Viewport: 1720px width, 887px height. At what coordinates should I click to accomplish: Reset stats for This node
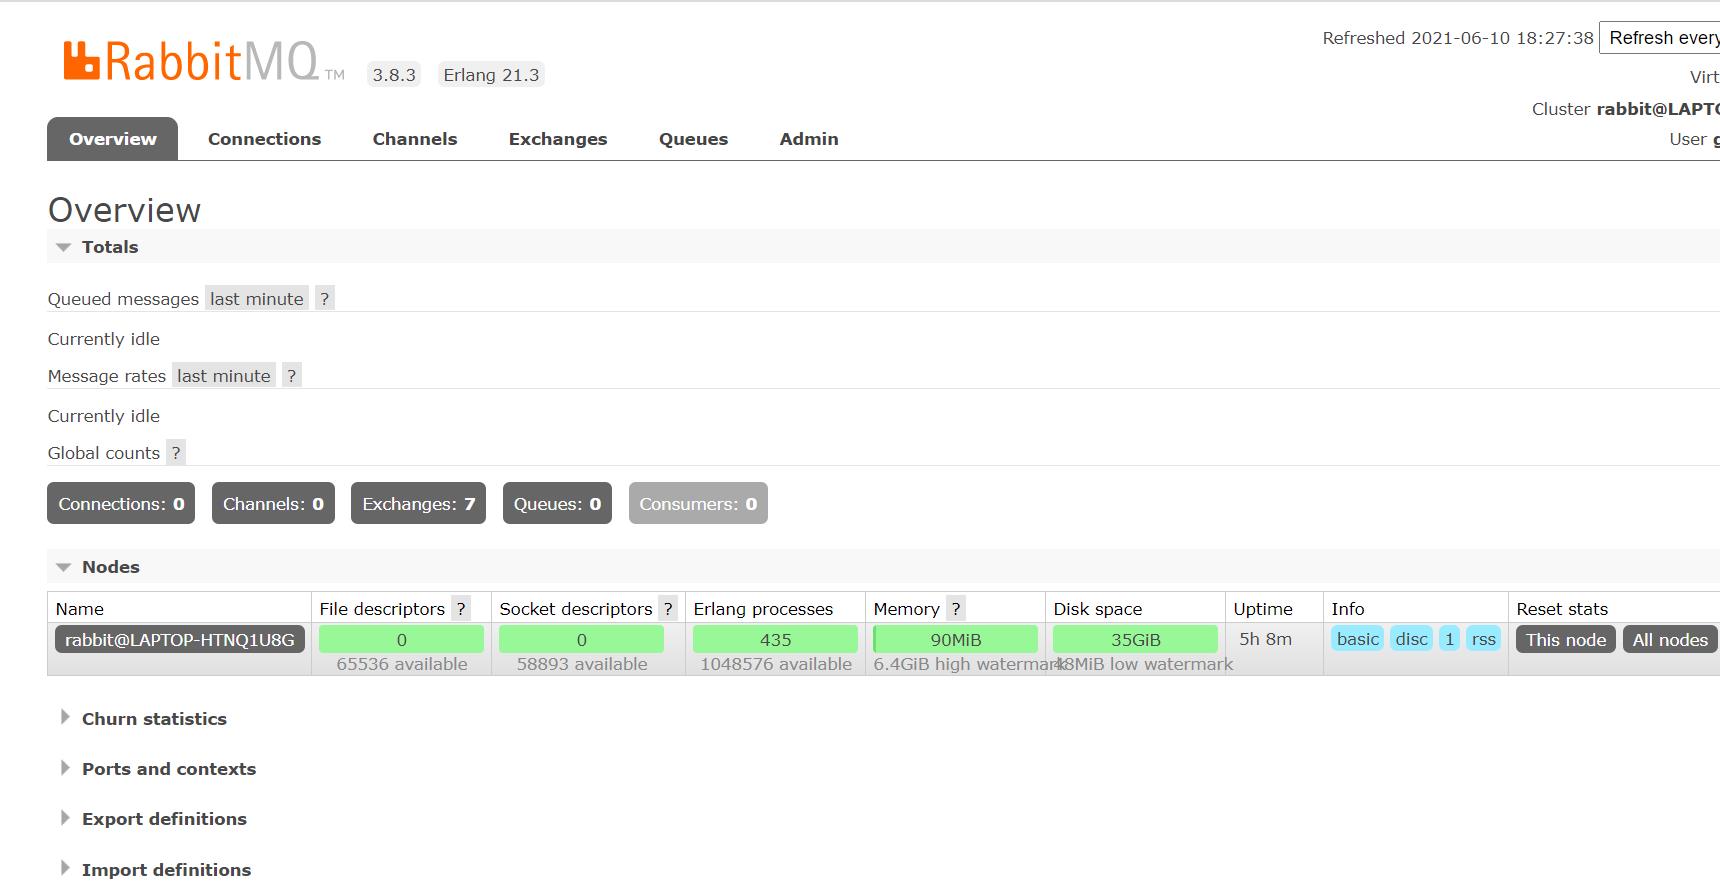coord(1565,639)
